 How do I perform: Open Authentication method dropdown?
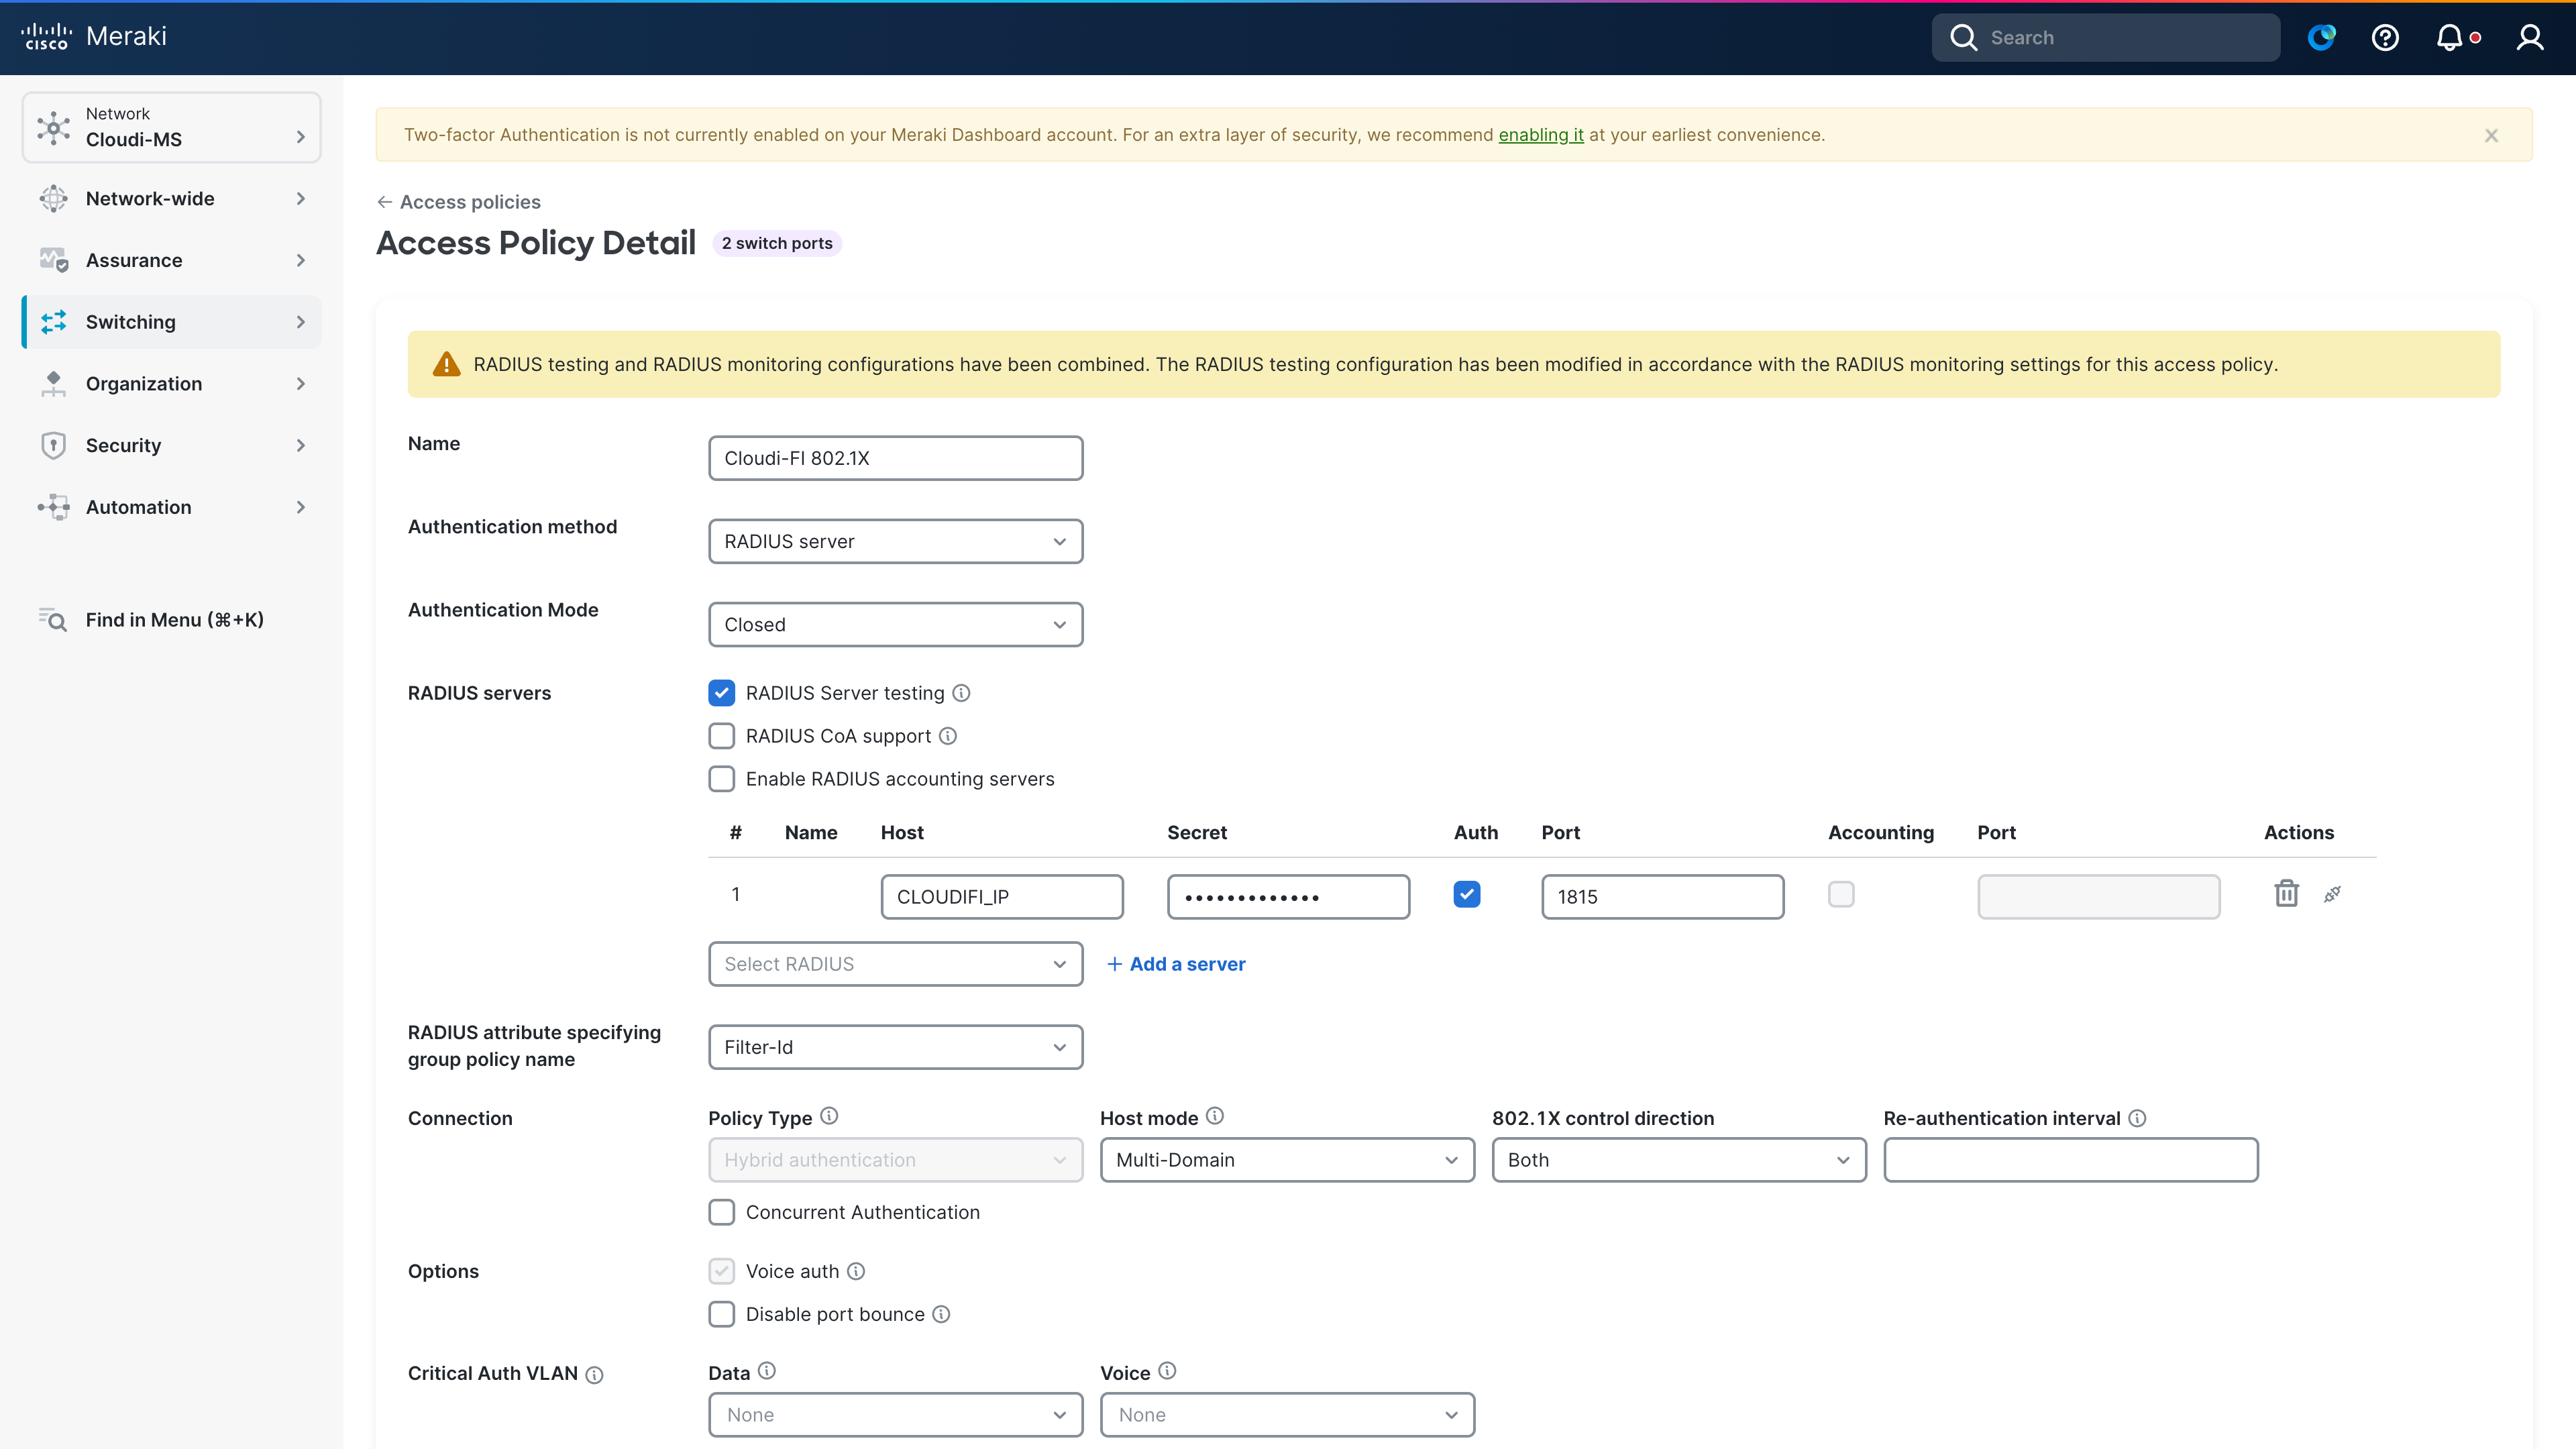[x=896, y=541]
